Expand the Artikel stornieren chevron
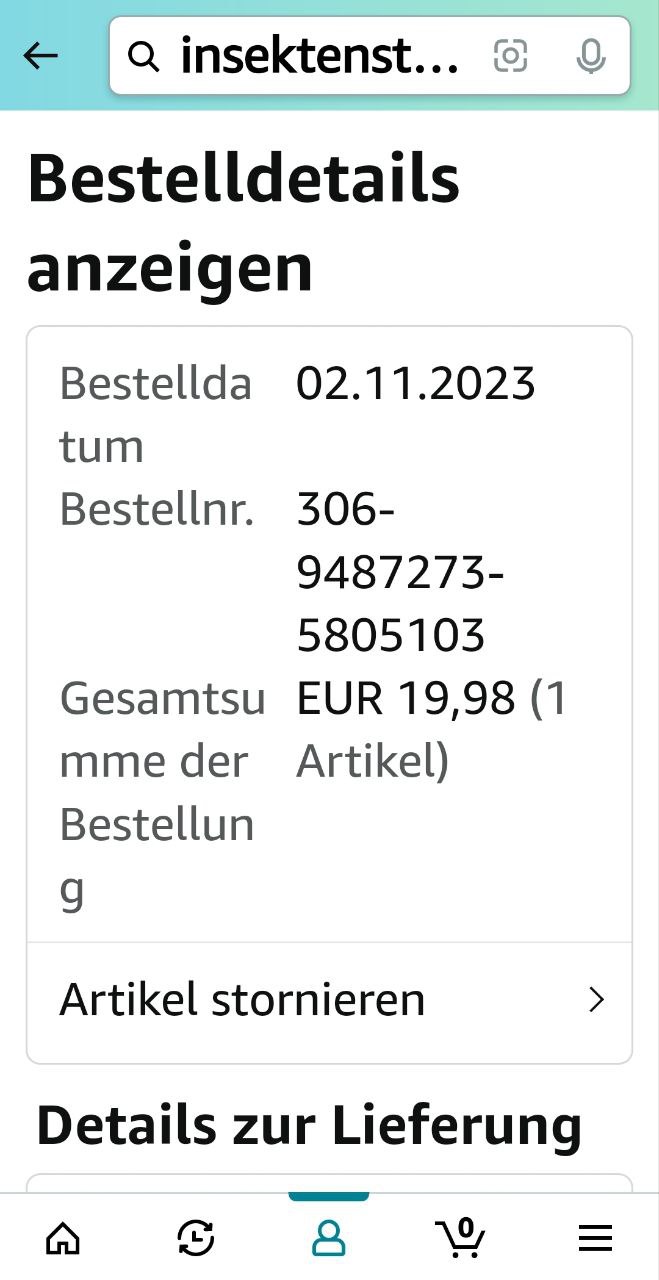Viewport: 659px width, 1280px height. pyautogui.click(x=597, y=1000)
